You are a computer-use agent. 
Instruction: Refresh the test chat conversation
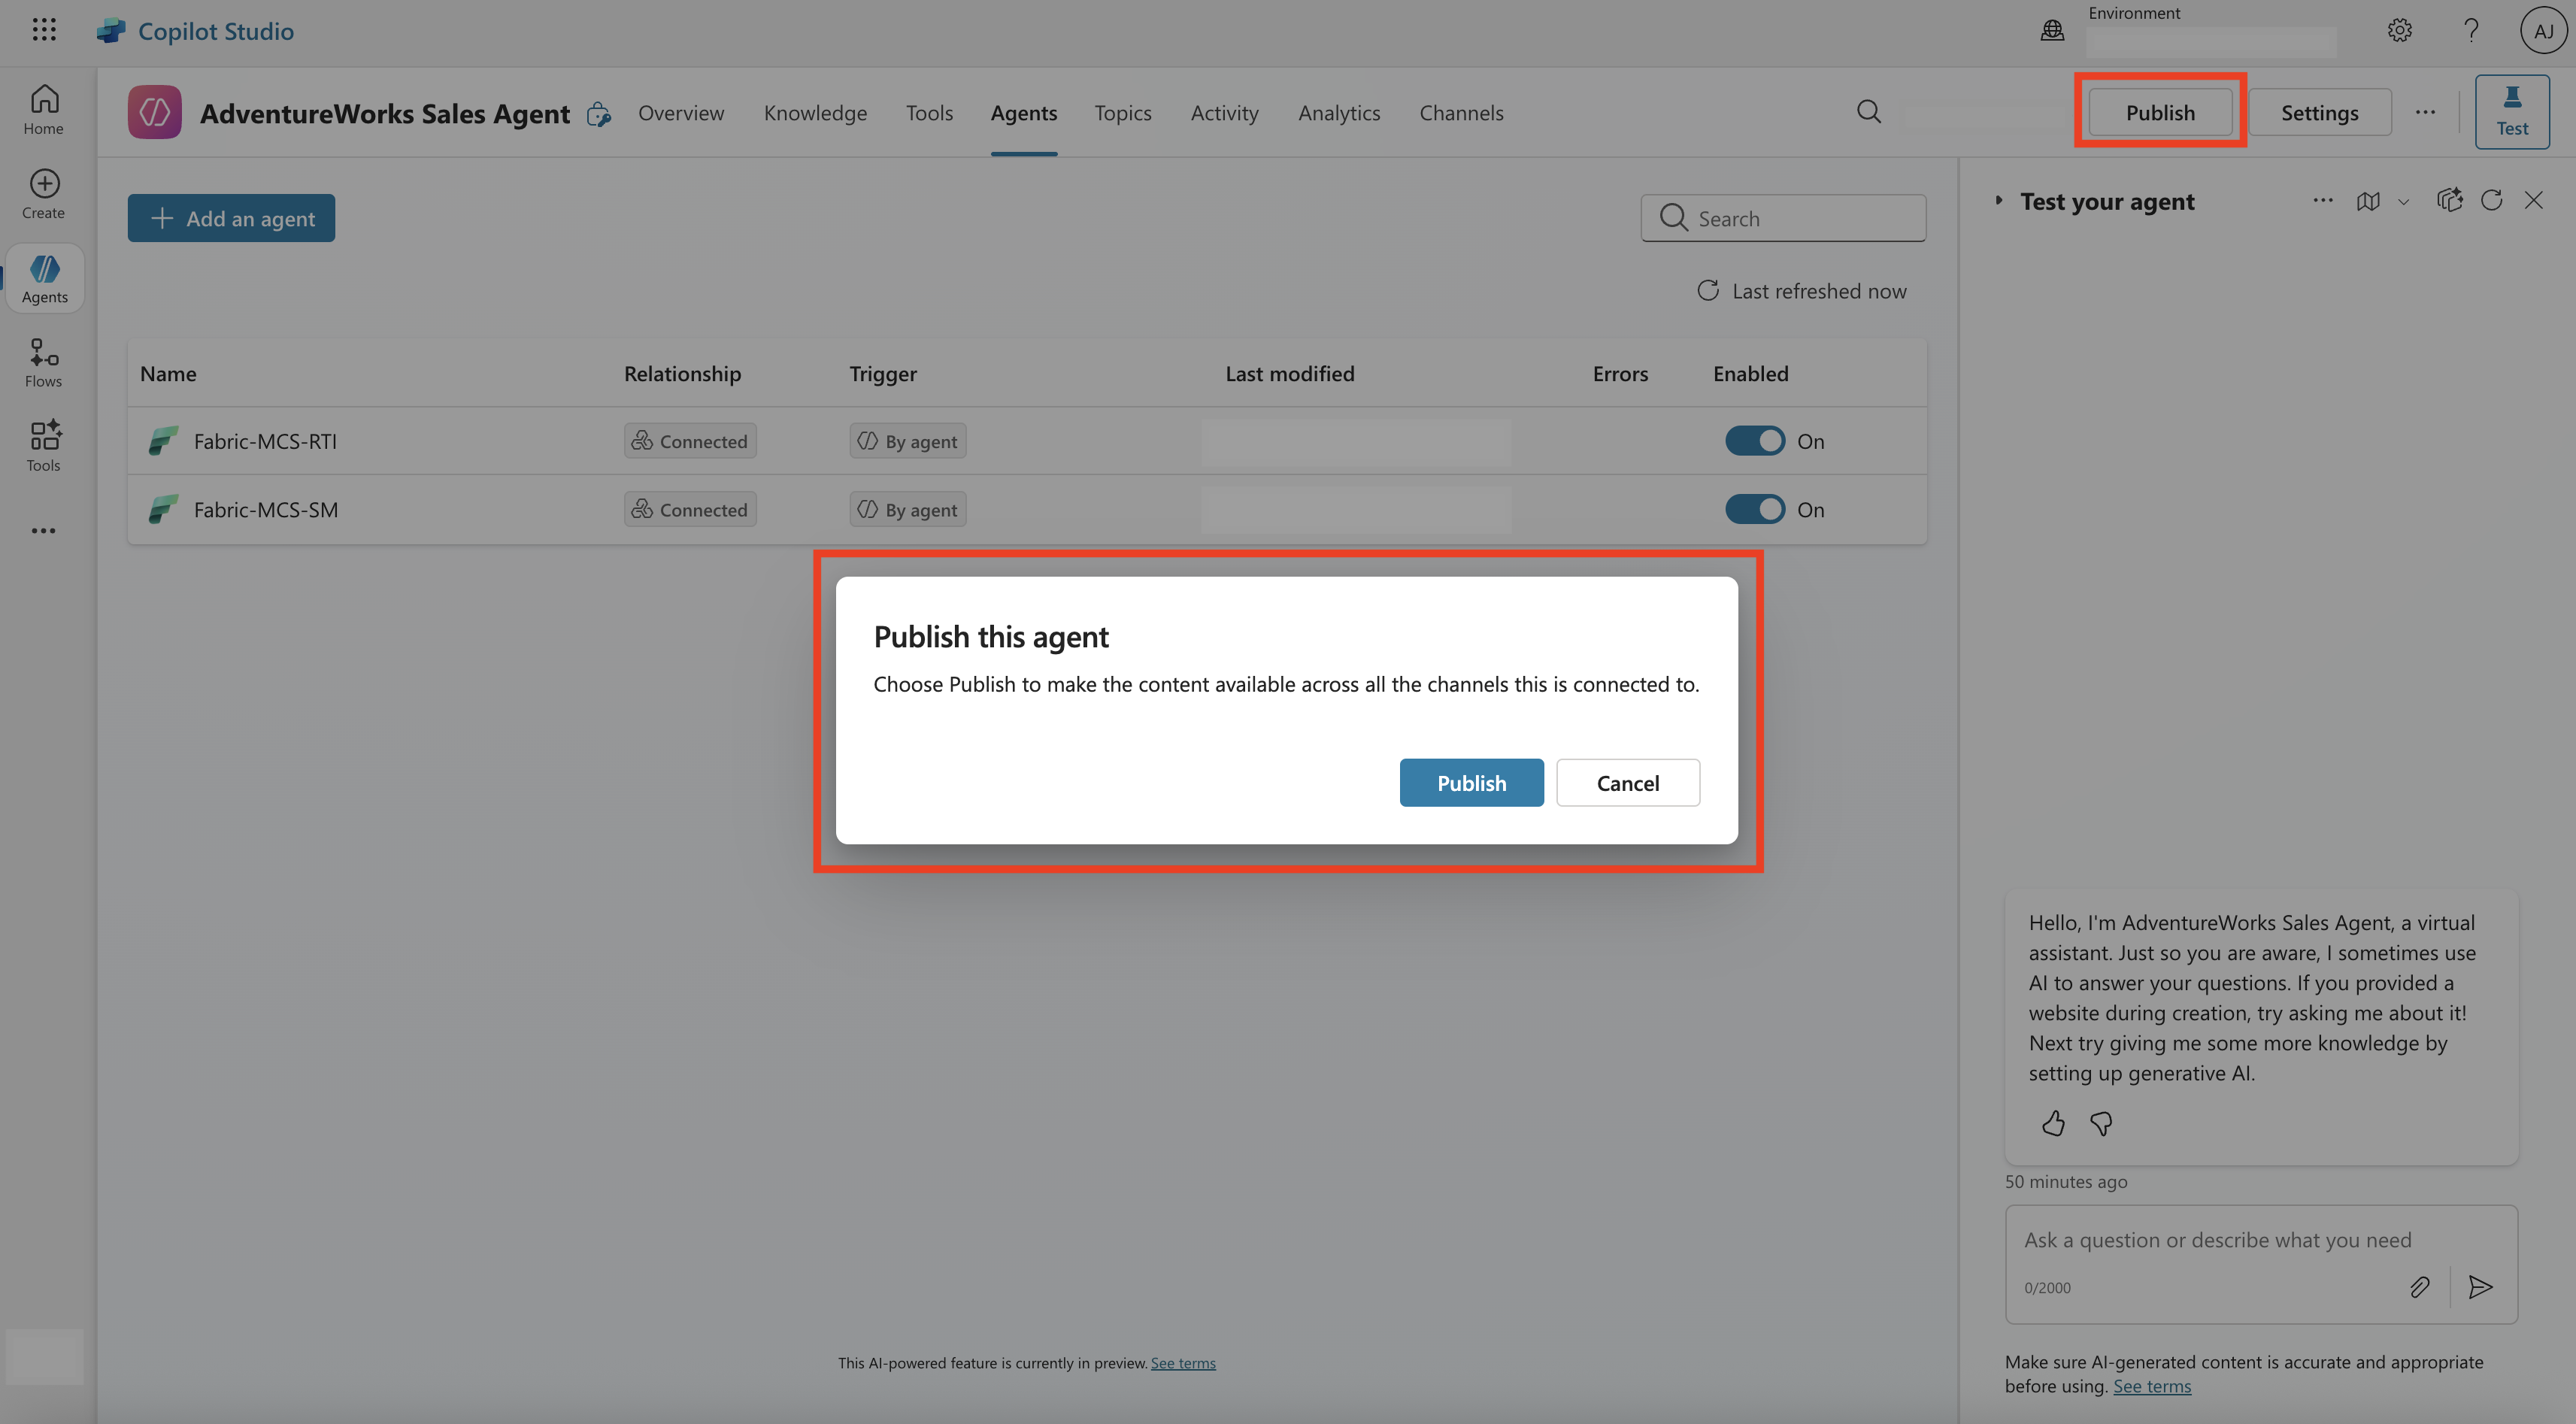click(2491, 201)
